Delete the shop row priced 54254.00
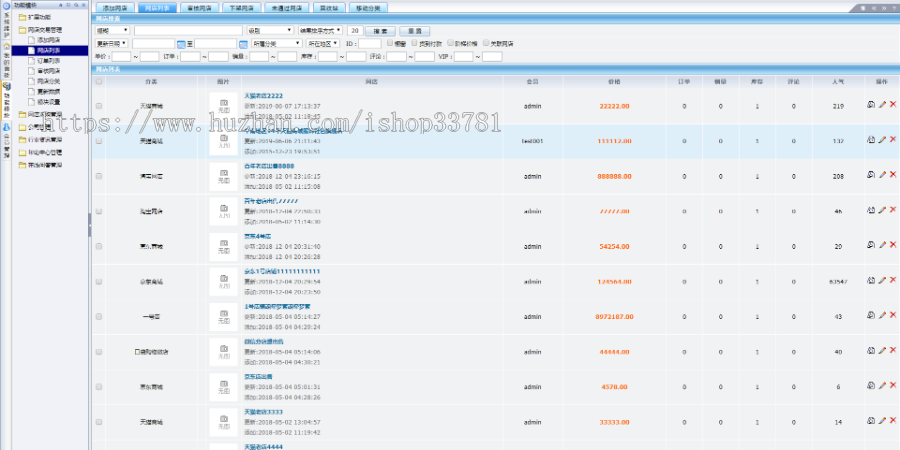900x450 pixels. pos(893,245)
